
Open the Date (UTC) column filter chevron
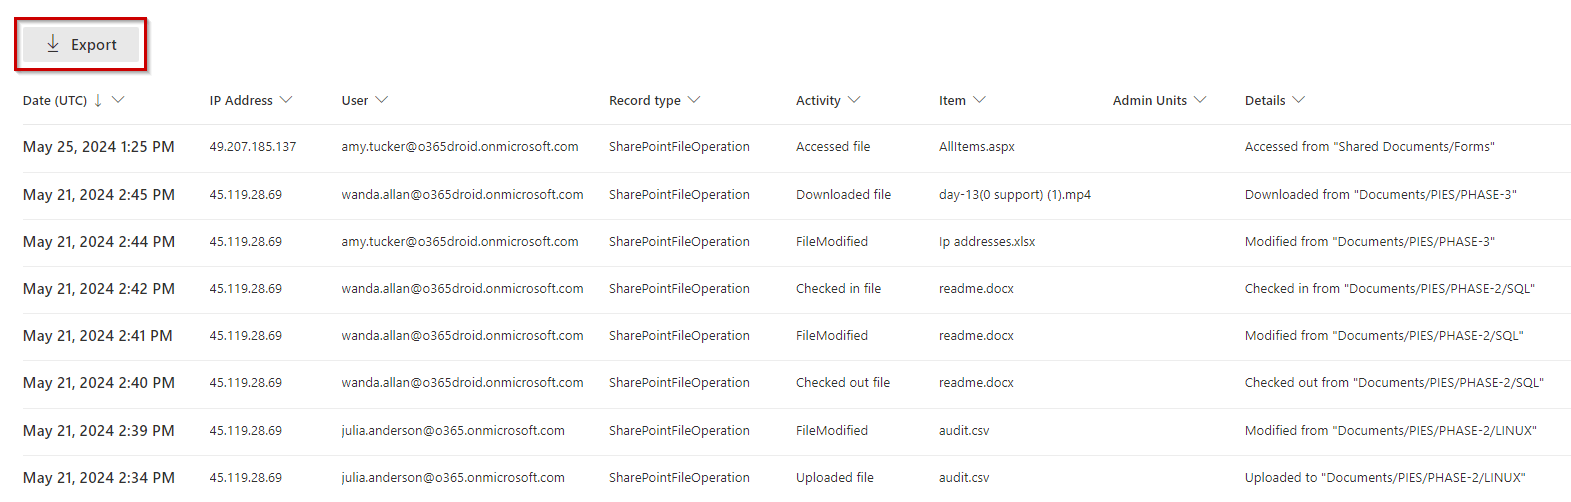(118, 100)
